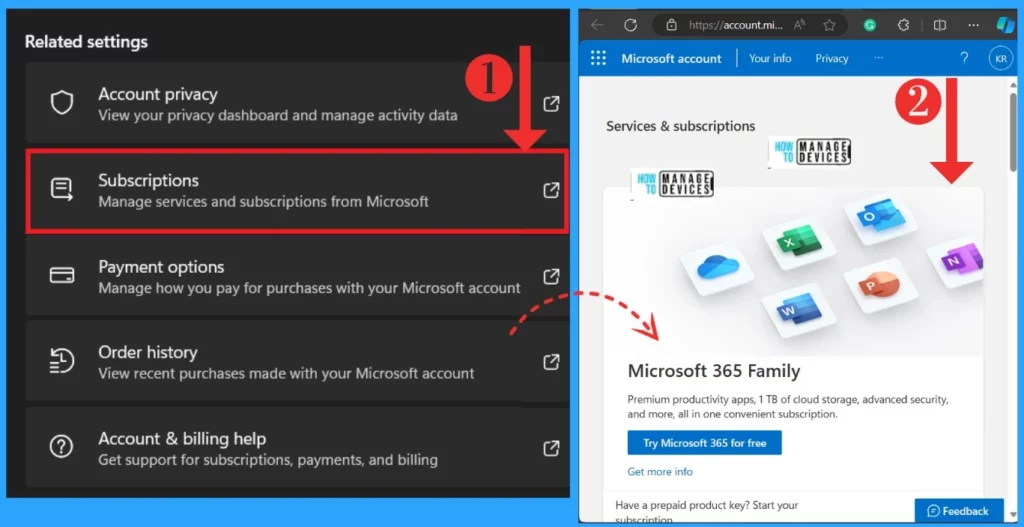Expand the overflow menu in Microsoft account header

[x=878, y=58]
